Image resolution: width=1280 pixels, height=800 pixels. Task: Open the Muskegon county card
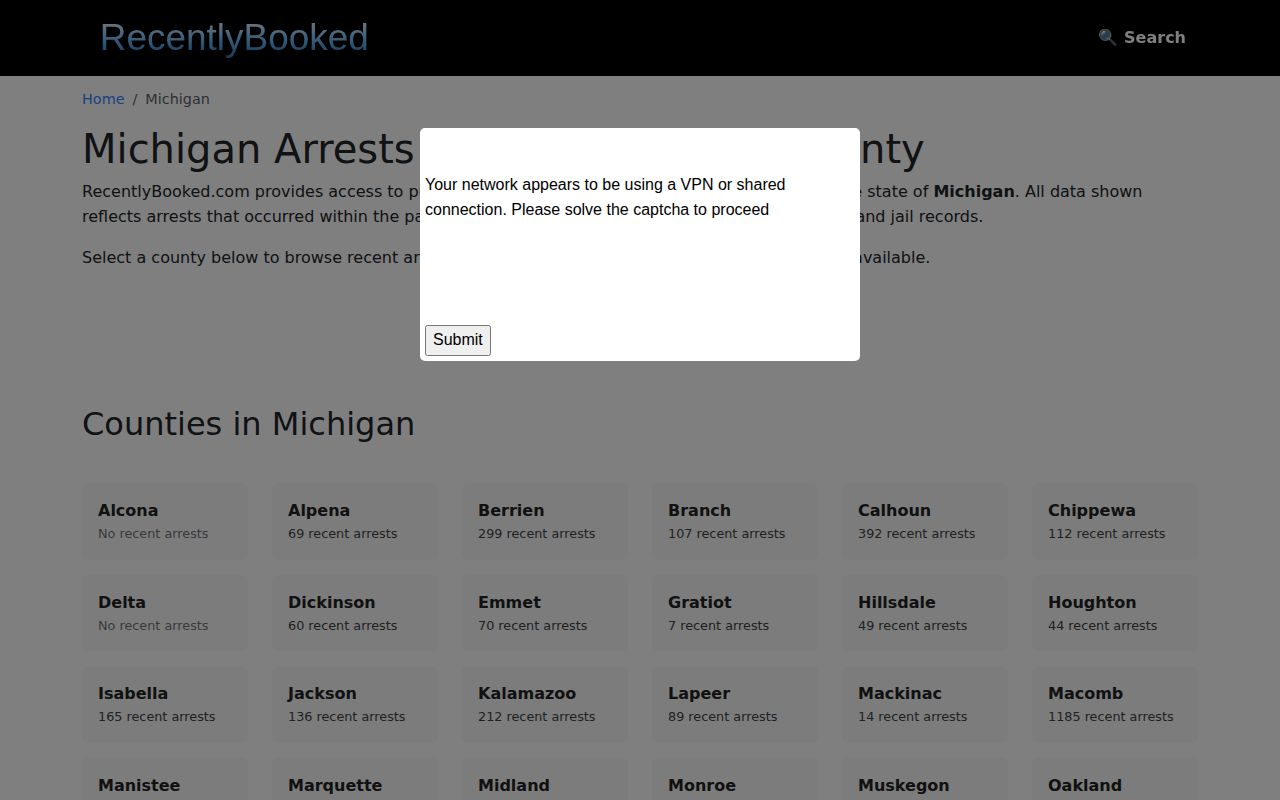pos(925,779)
